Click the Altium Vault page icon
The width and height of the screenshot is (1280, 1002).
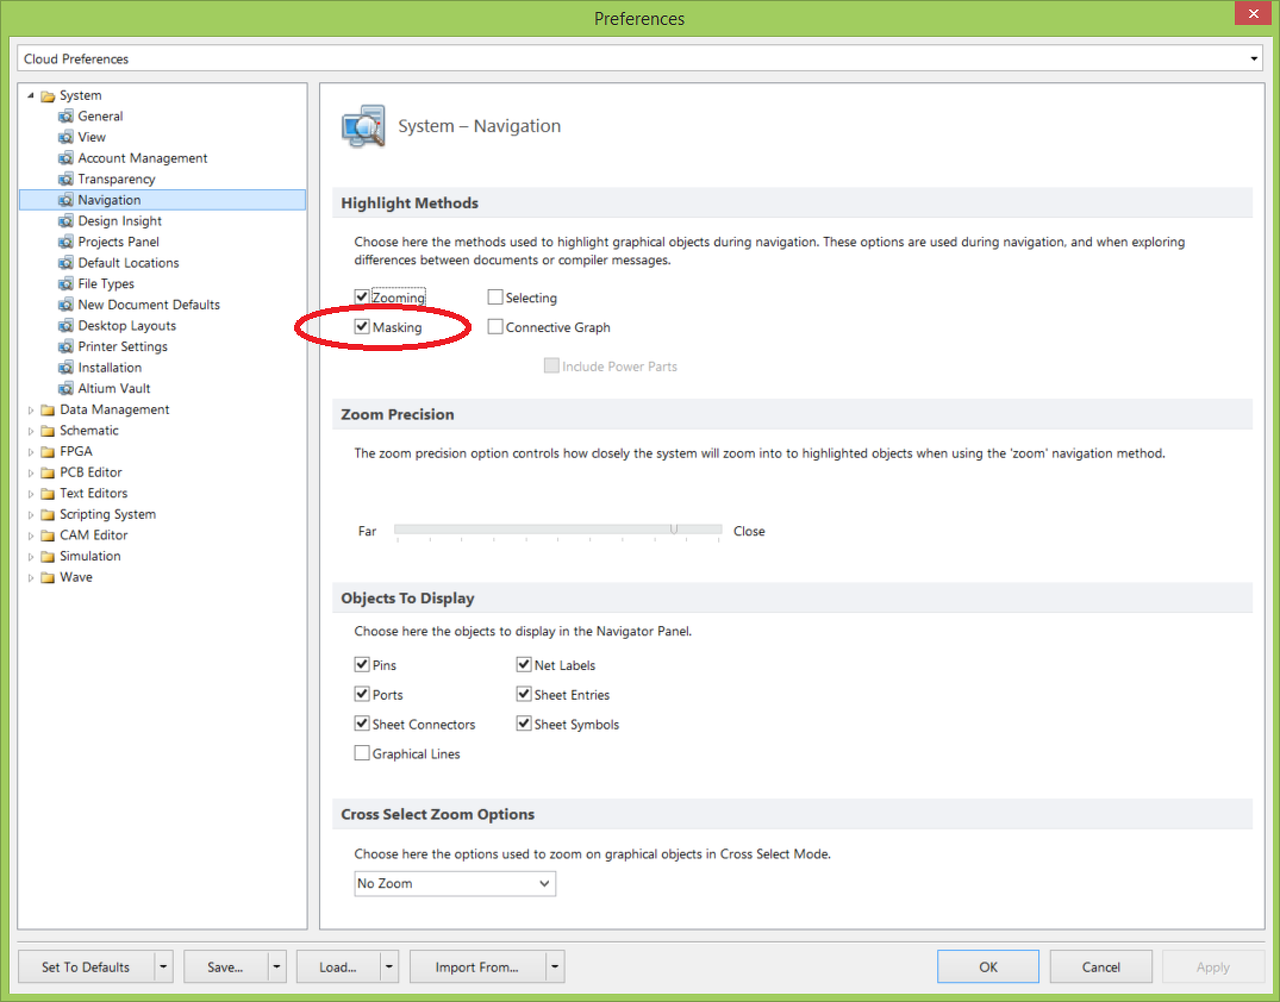pos(66,389)
